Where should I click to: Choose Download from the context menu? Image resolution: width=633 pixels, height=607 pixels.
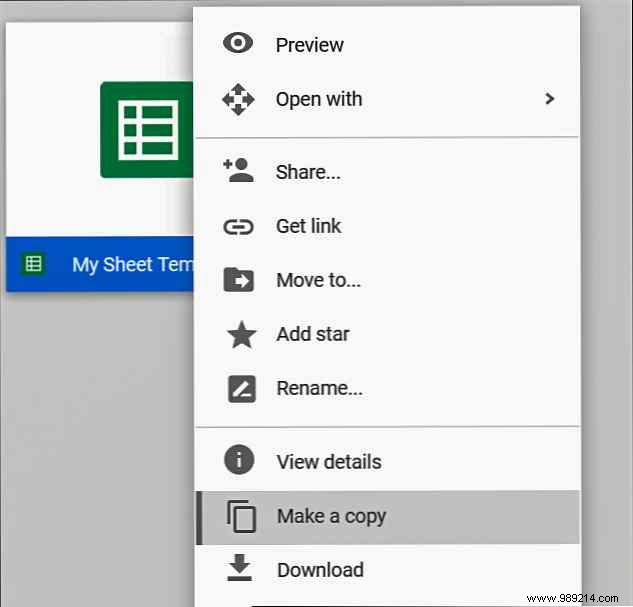[x=387, y=570]
